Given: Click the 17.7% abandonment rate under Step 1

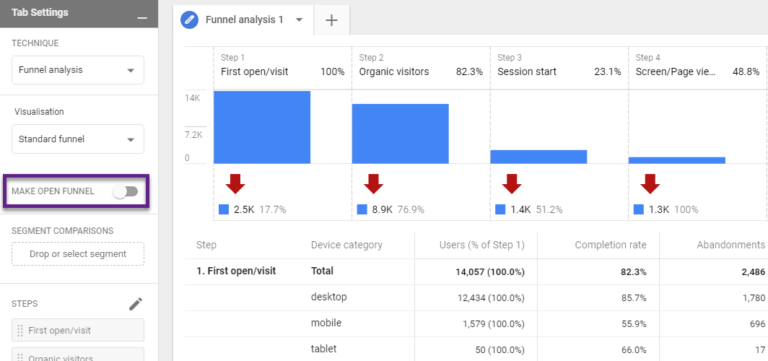Looking at the screenshot, I should pos(273,210).
